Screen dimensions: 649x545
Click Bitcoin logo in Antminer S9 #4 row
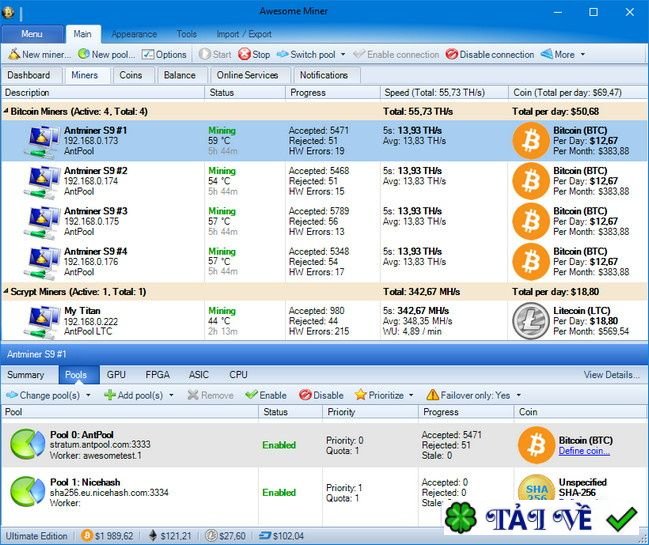[531, 262]
